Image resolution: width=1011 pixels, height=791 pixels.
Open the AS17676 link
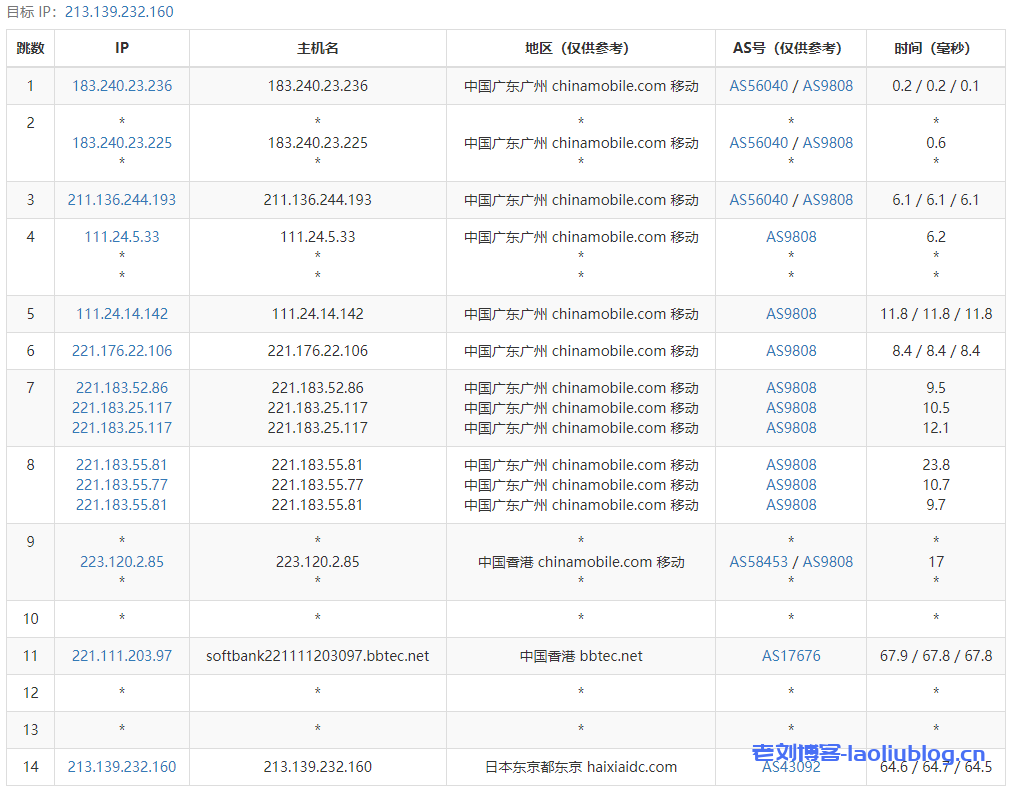tap(791, 656)
